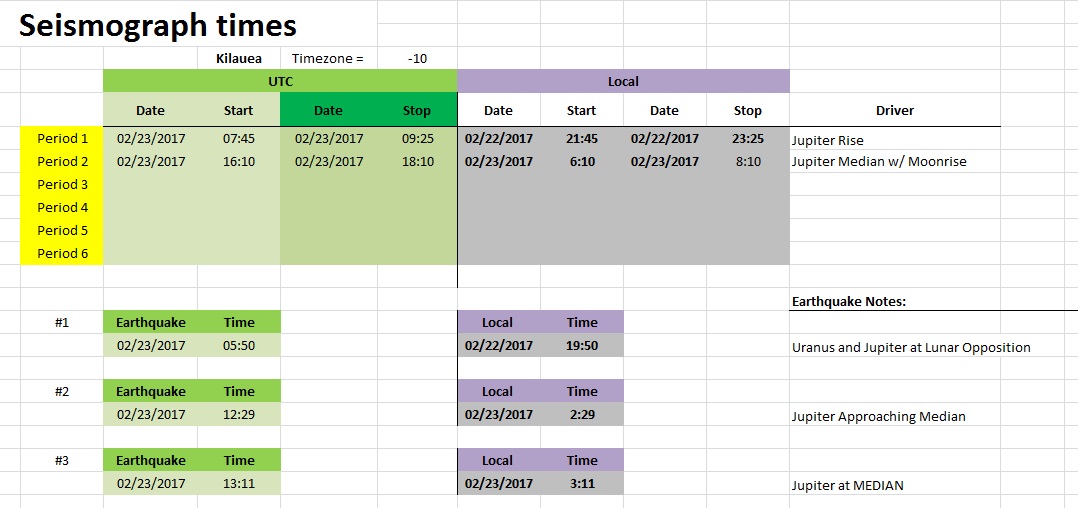Select the 23:25 local stop time
This screenshot has width=1078, height=508.
point(747,138)
